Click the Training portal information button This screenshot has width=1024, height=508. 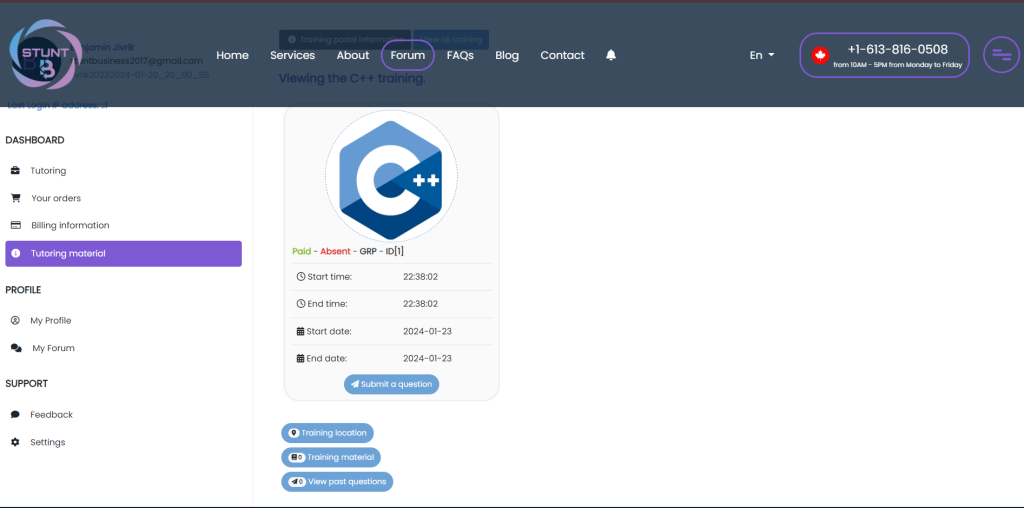(345, 40)
